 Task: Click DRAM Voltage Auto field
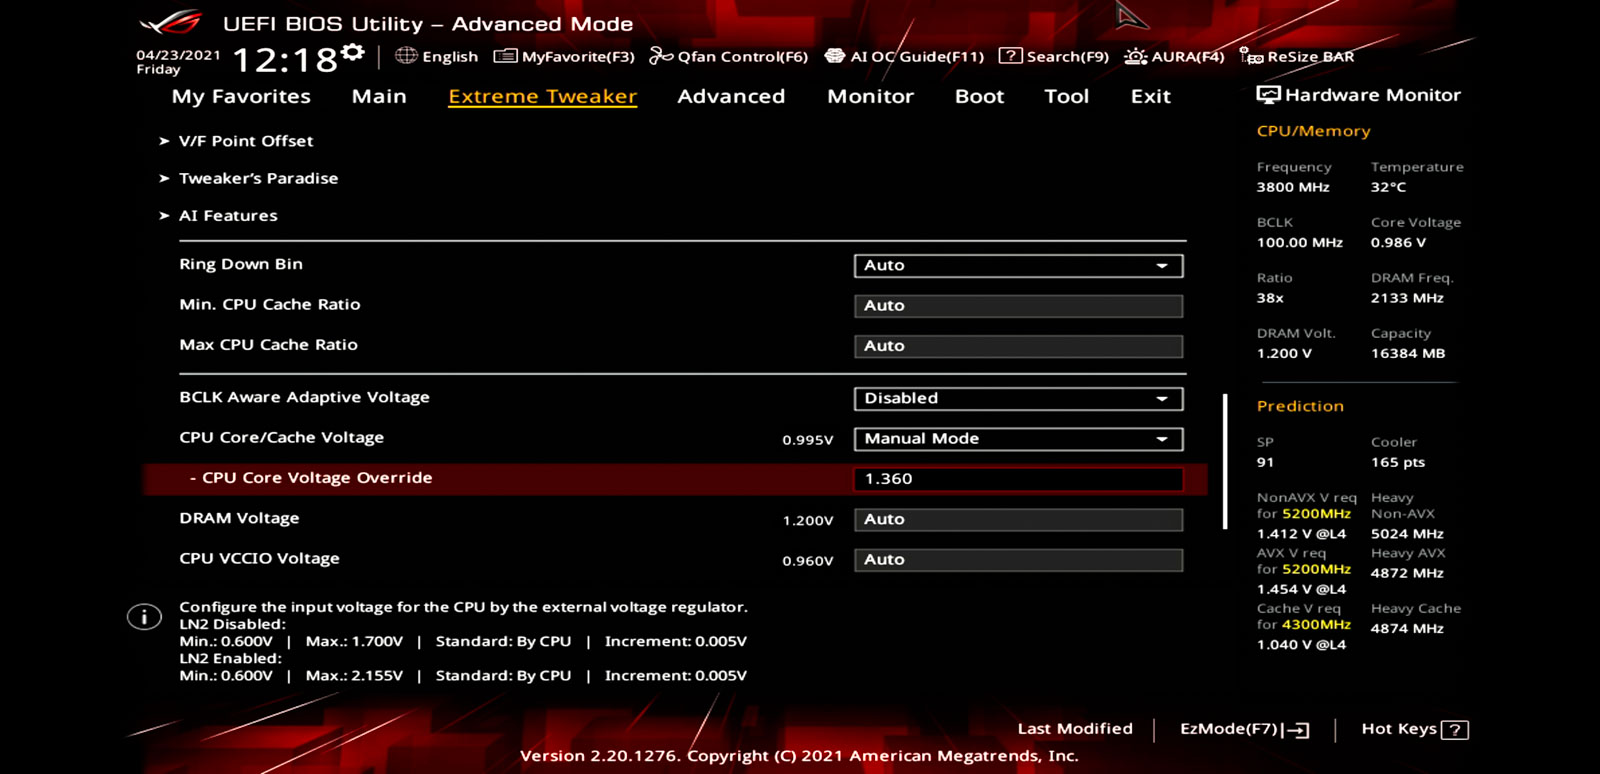tap(1018, 520)
